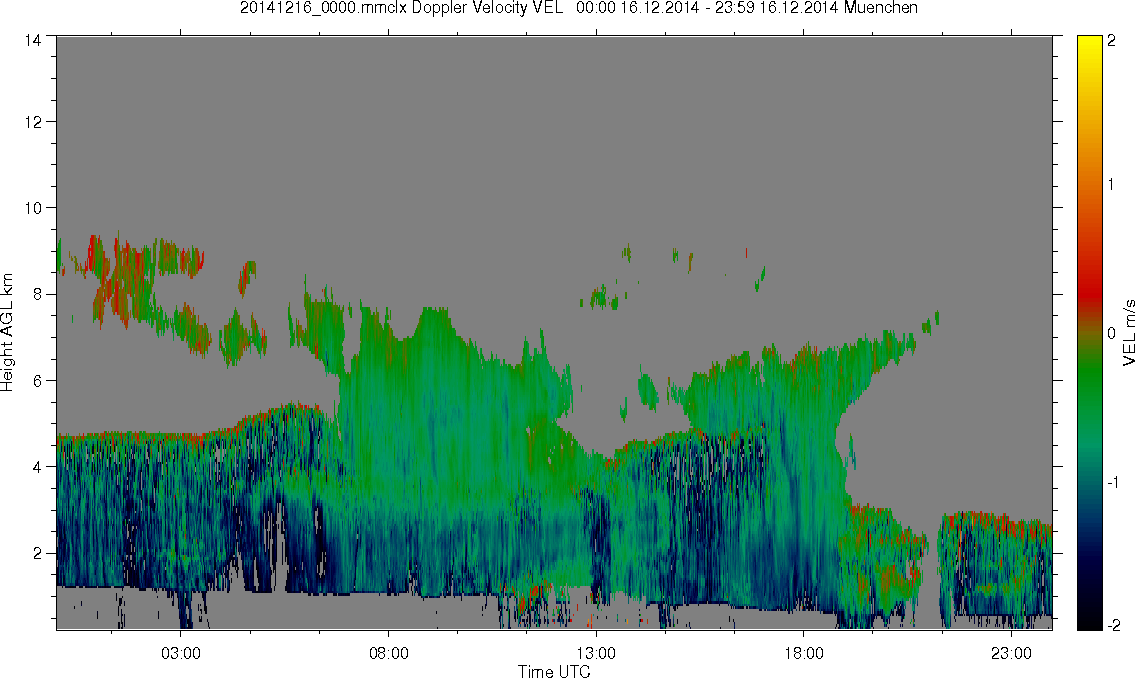The image size is (1135, 678).
Task: Click the 'VEL m/s' colorbar label
Action: click(x=1128, y=333)
